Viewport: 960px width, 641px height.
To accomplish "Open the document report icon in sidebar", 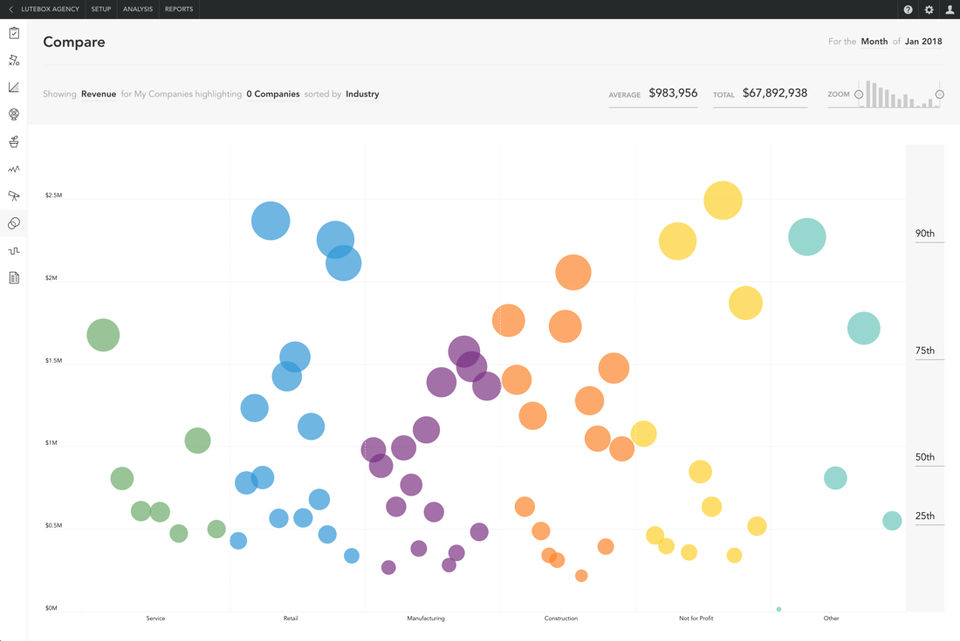I will click(13, 278).
